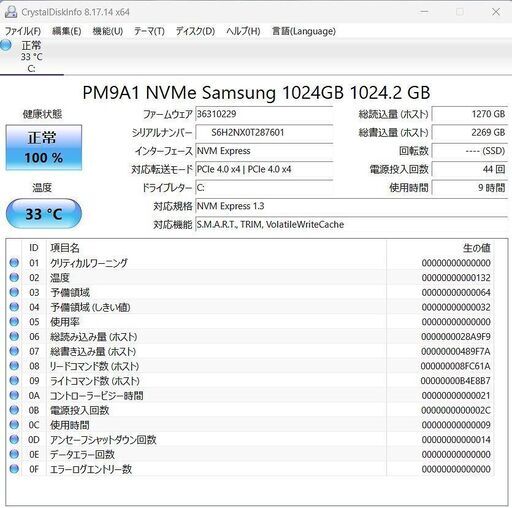Screen dimensions: 512x508
Task: Click status icon for row 06 総読み込み量
Action: point(14,336)
